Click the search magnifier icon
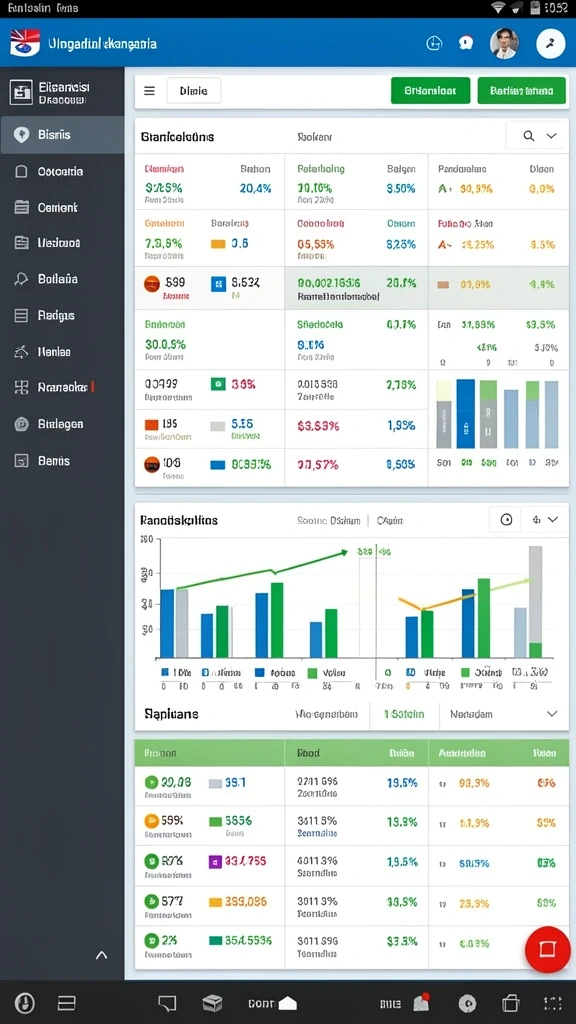This screenshot has height=1024, width=576. tap(529, 136)
